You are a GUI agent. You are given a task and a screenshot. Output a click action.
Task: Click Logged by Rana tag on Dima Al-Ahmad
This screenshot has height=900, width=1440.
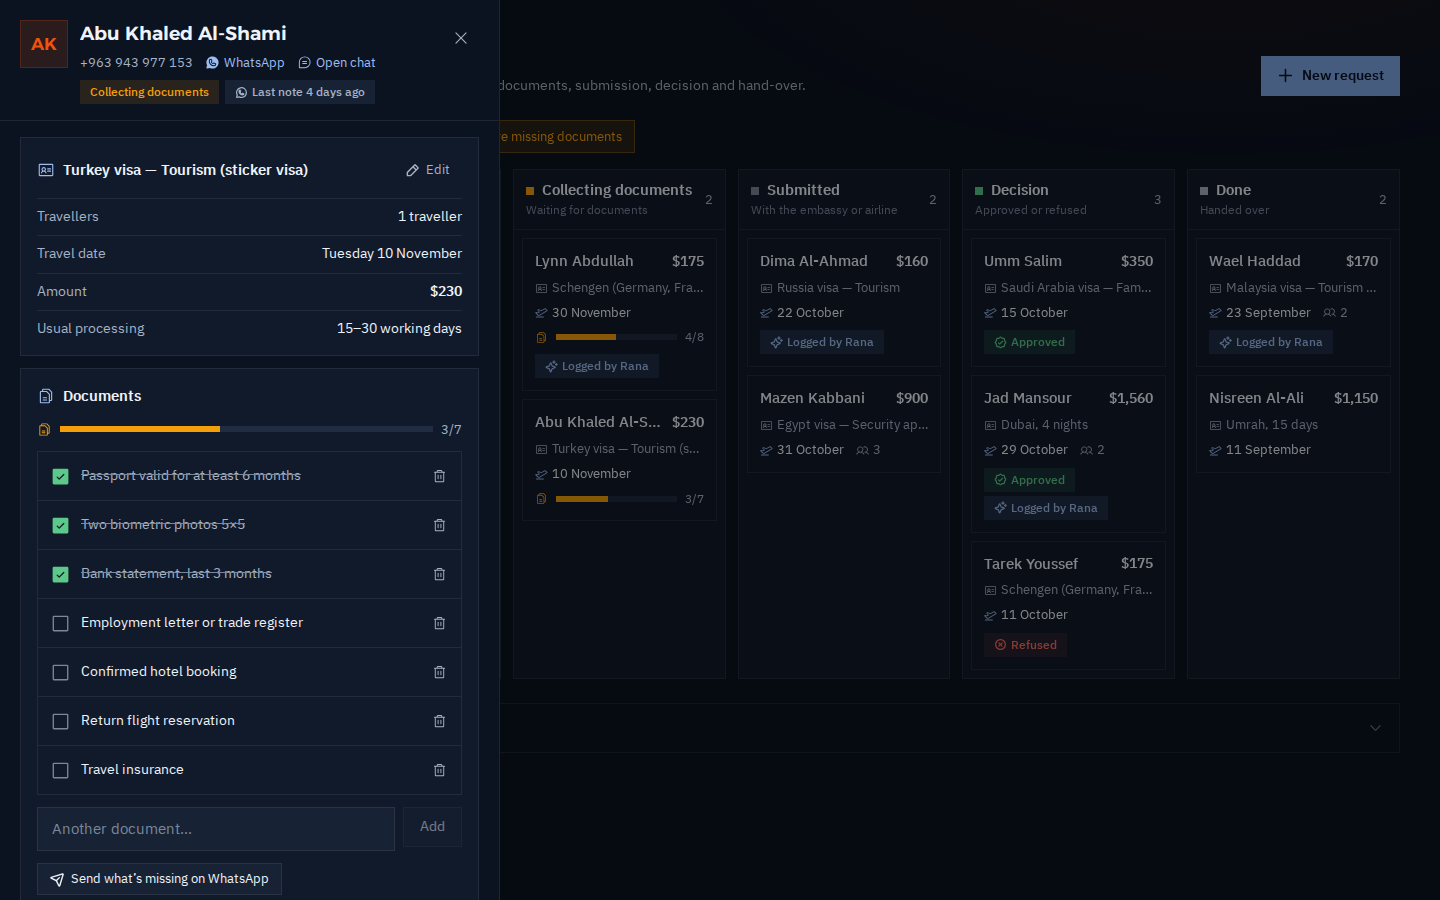tap(822, 342)
